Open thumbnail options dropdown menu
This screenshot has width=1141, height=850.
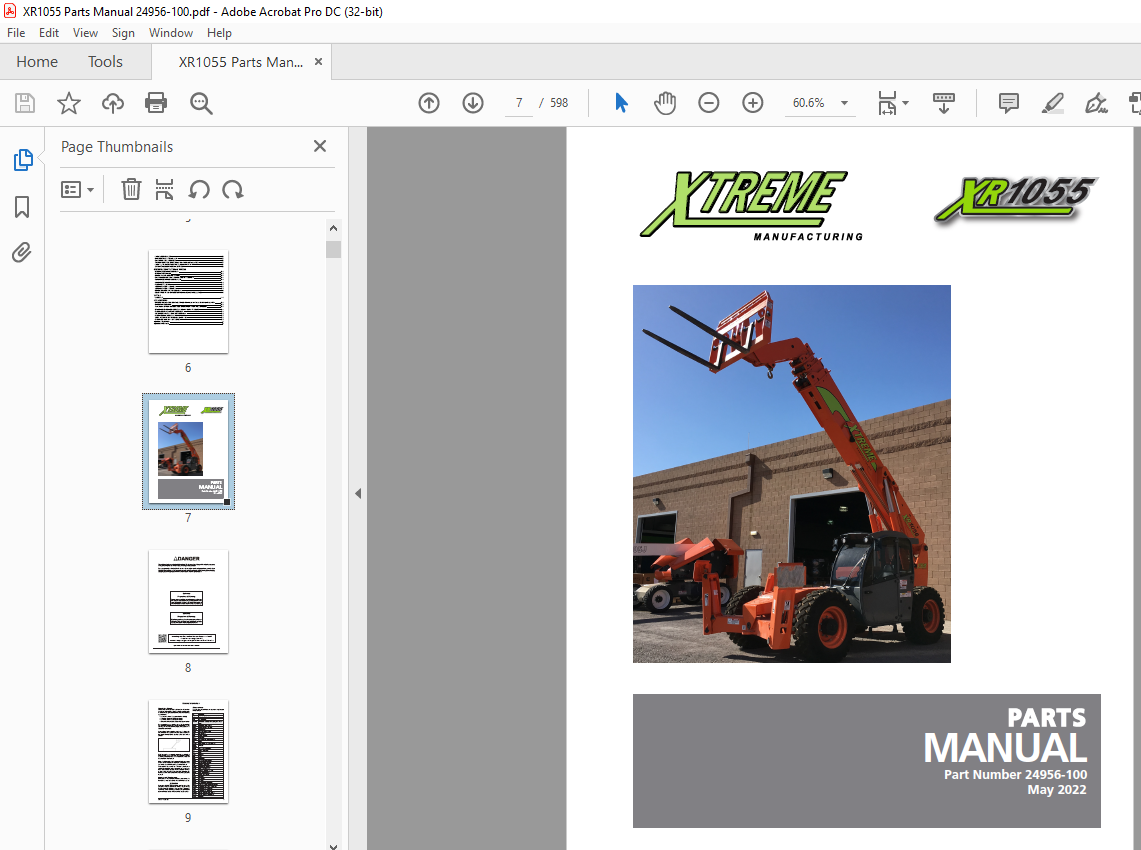[x=77, y=190]
